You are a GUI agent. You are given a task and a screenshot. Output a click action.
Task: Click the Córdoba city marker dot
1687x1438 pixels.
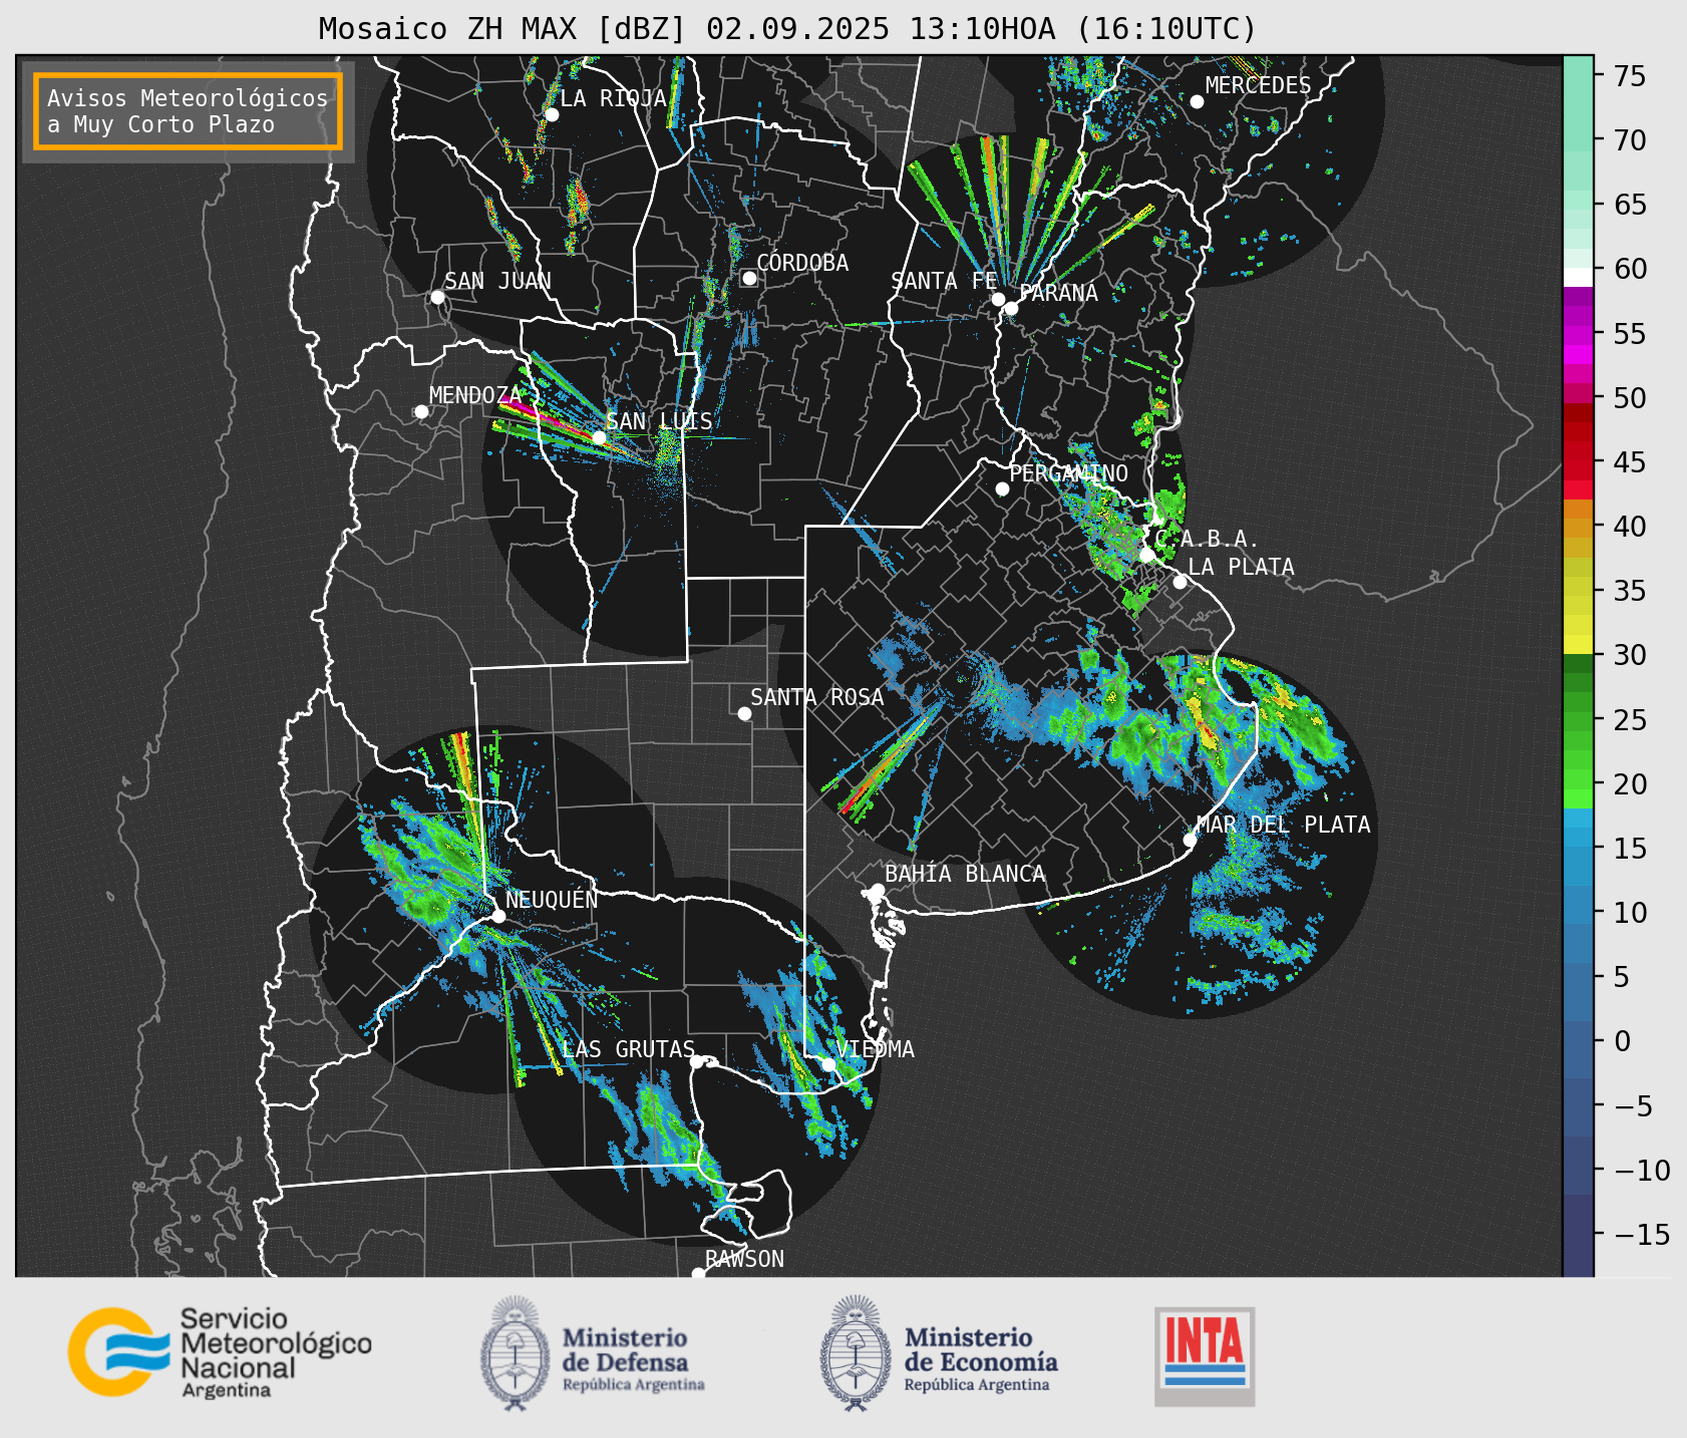click(749, 278)
